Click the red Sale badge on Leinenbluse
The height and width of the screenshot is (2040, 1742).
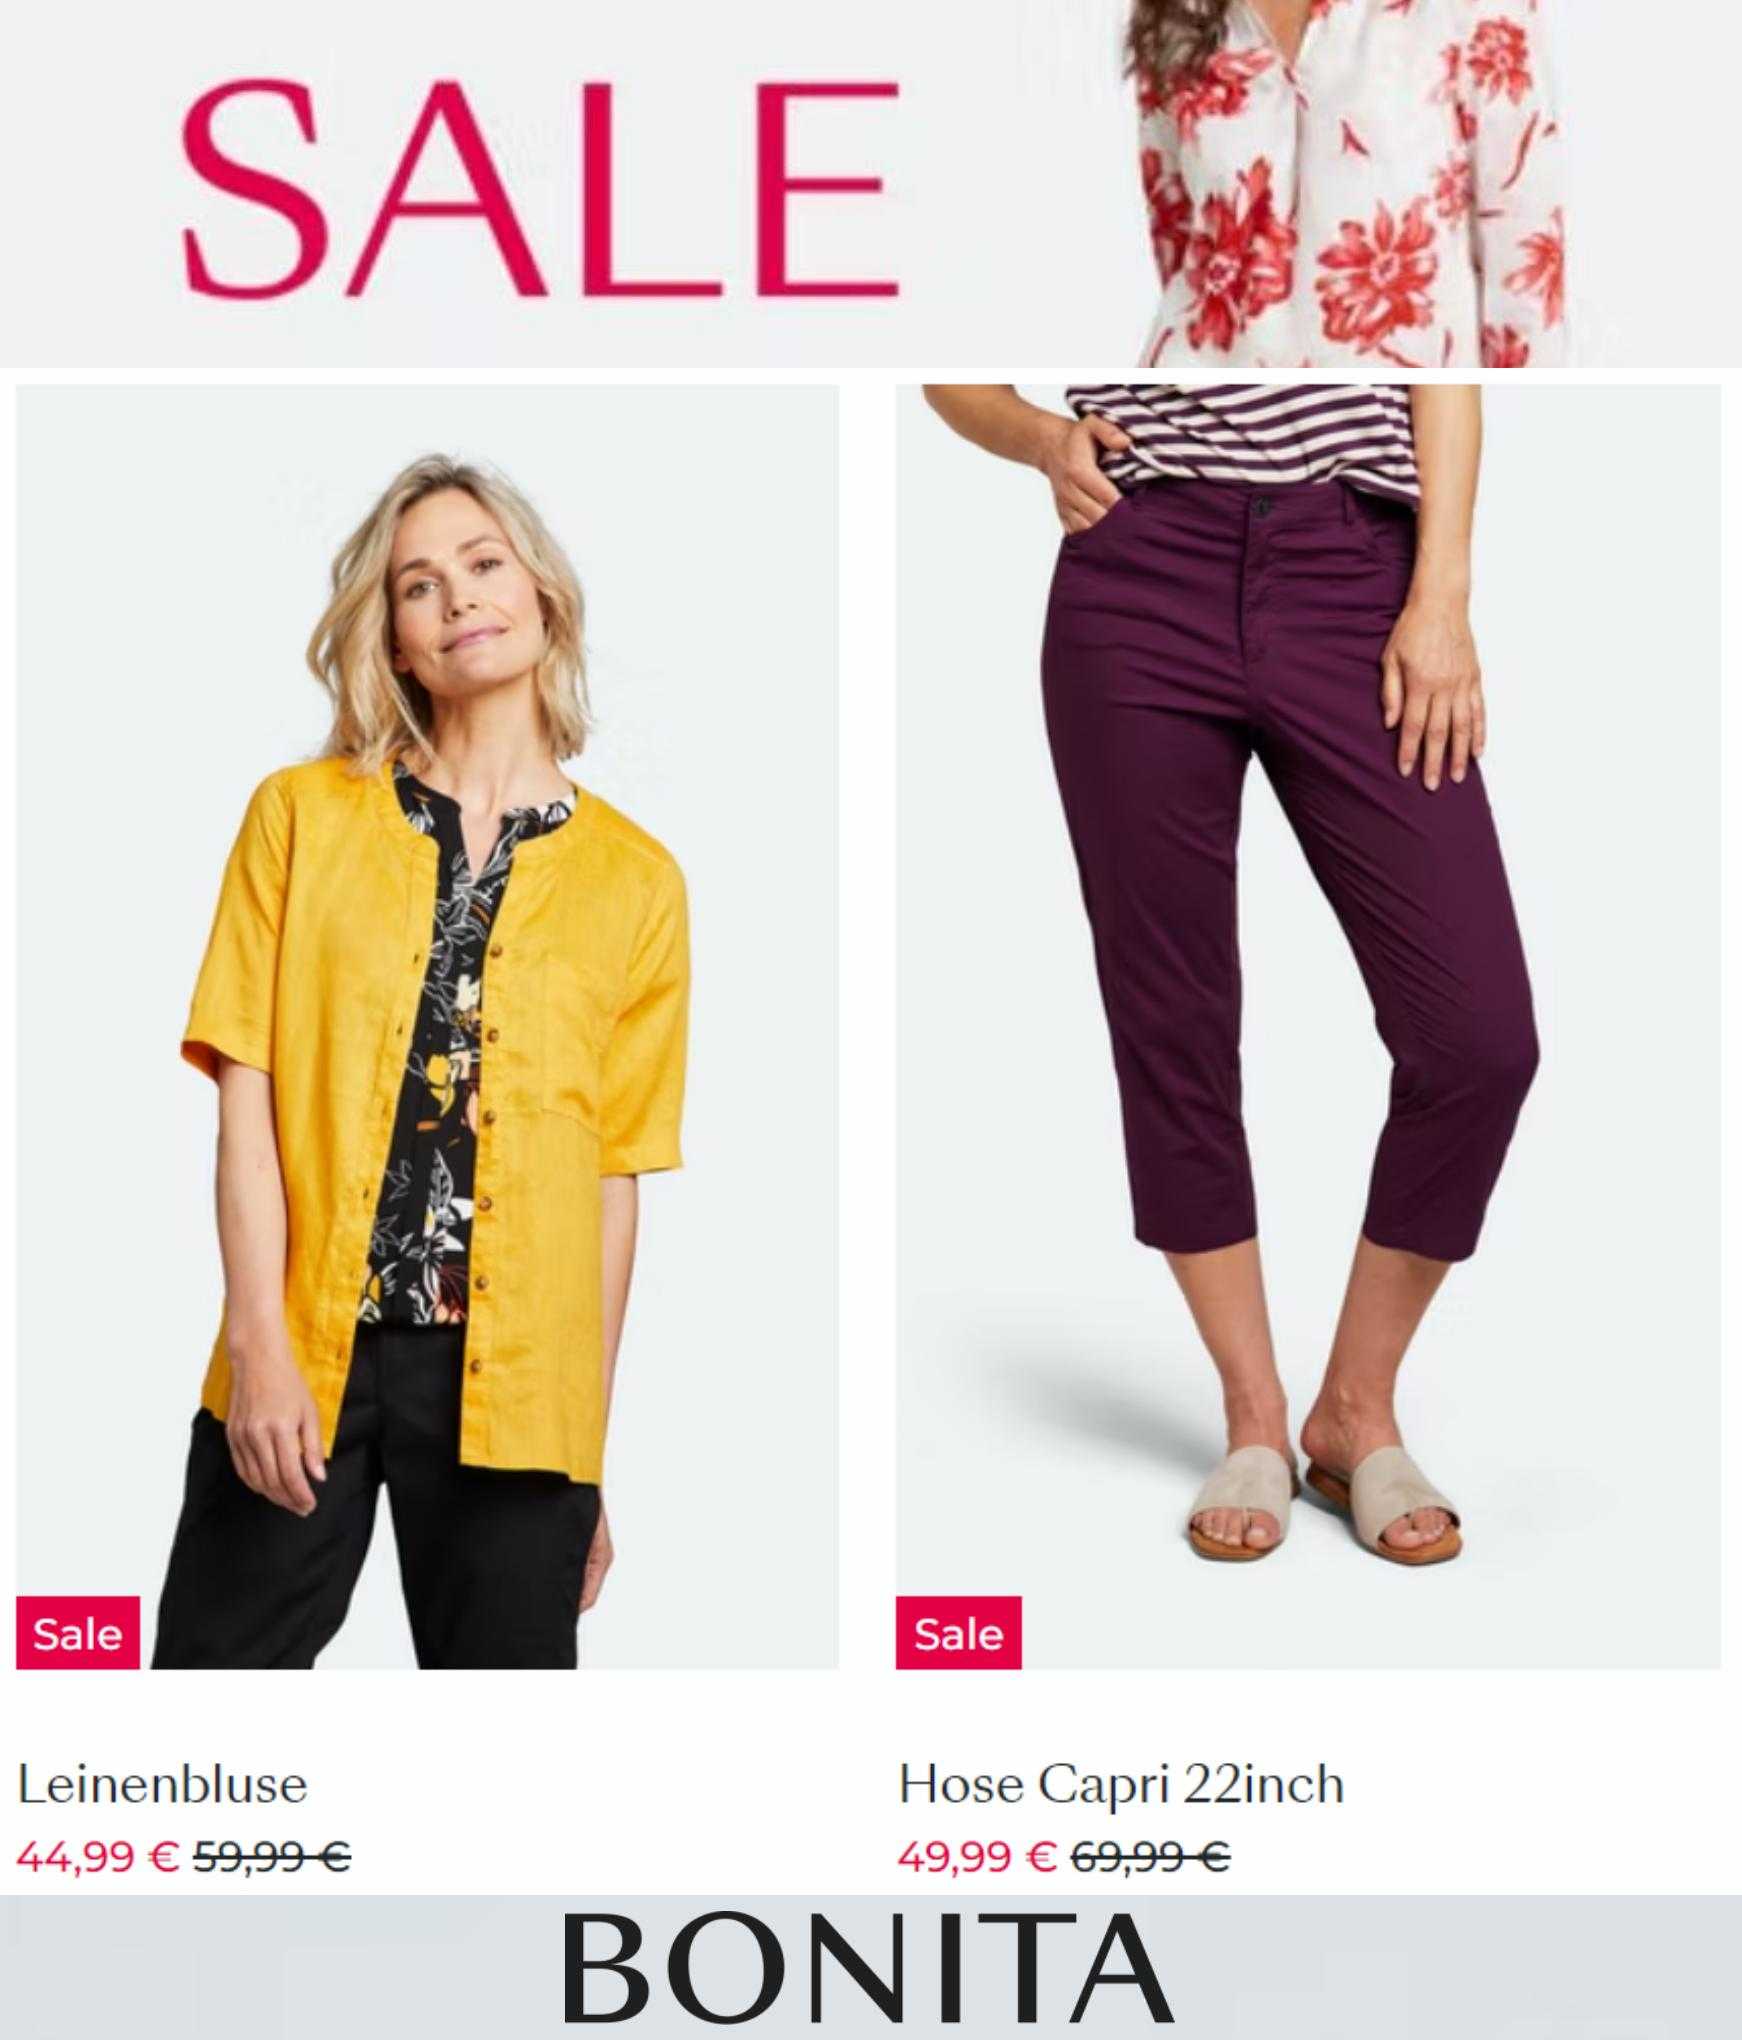pyautogui.click(x=78, y=1632)
